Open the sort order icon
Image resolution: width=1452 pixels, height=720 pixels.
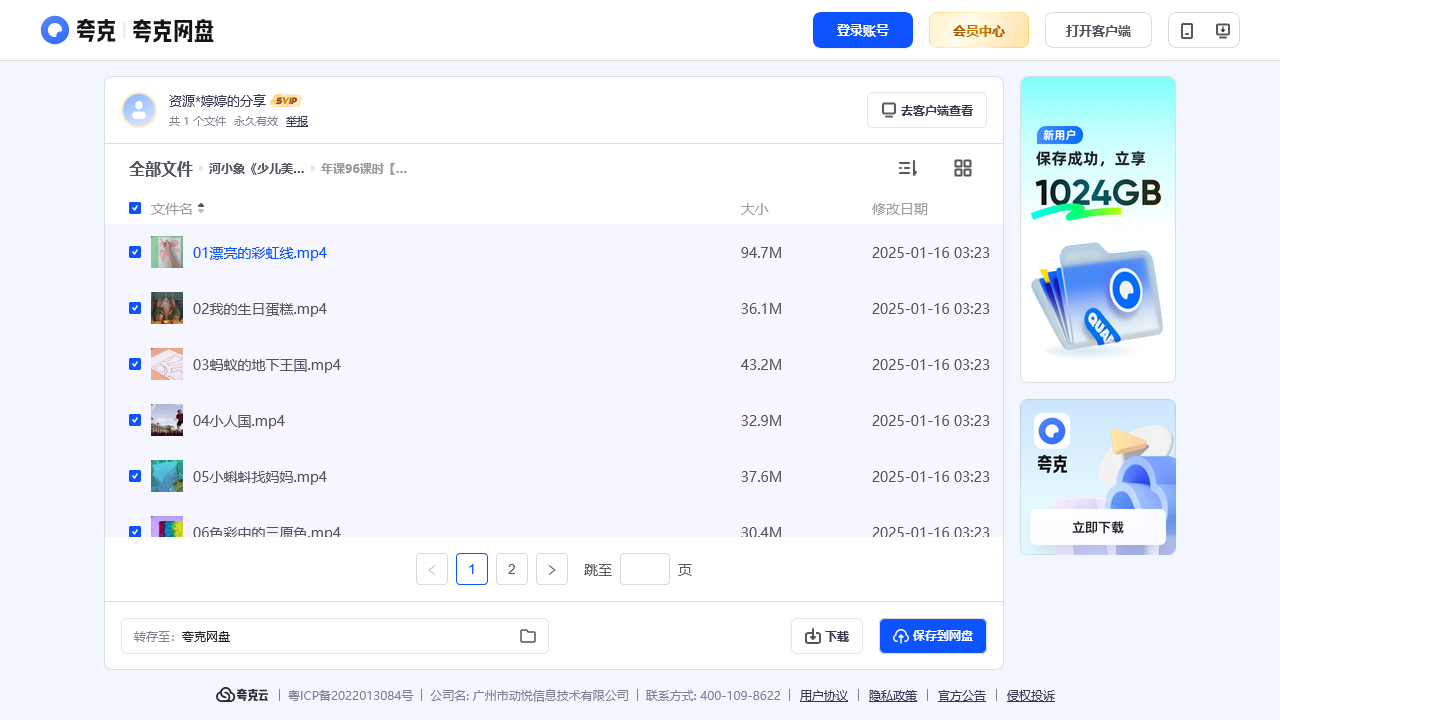coord(908,168)
